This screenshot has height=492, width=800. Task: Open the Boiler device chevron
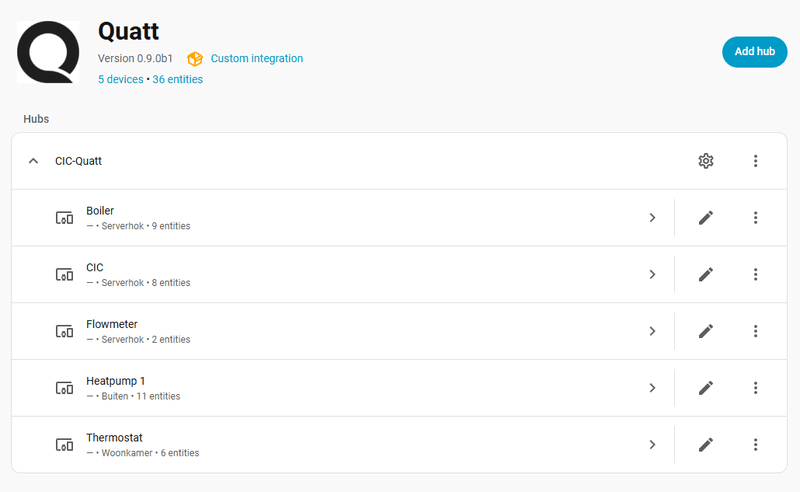click(652, 218)
